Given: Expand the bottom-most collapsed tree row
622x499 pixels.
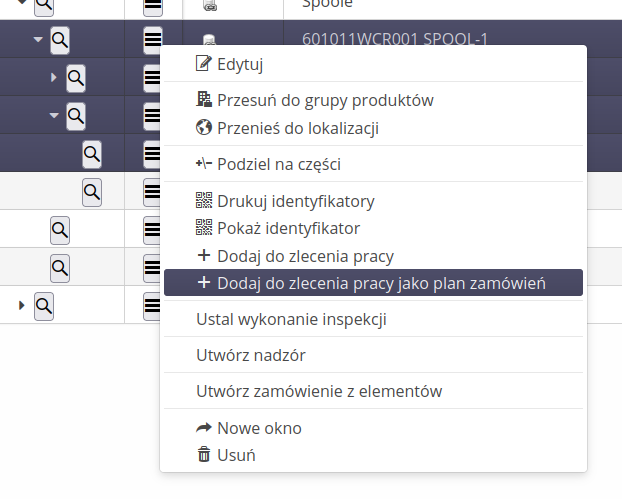Looking at the screenshot, I should [x=22, y=304].
